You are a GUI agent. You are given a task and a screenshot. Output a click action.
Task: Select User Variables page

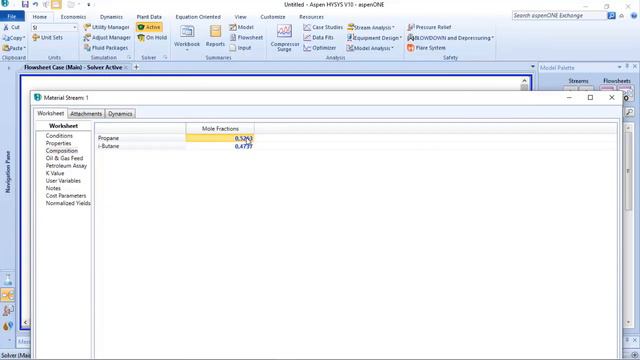click(63, 180)
